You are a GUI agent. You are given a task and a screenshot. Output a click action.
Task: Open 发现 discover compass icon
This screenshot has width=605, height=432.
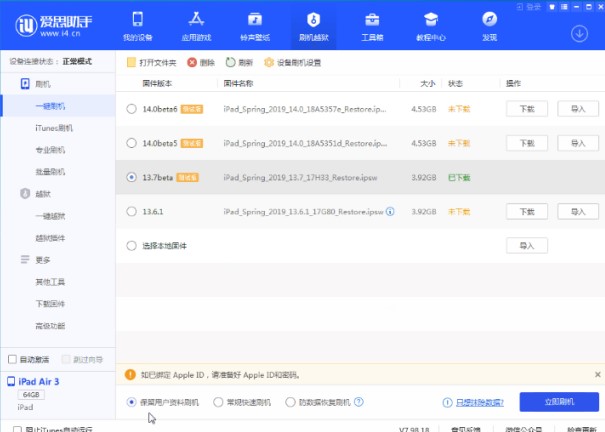click(489, 20)
